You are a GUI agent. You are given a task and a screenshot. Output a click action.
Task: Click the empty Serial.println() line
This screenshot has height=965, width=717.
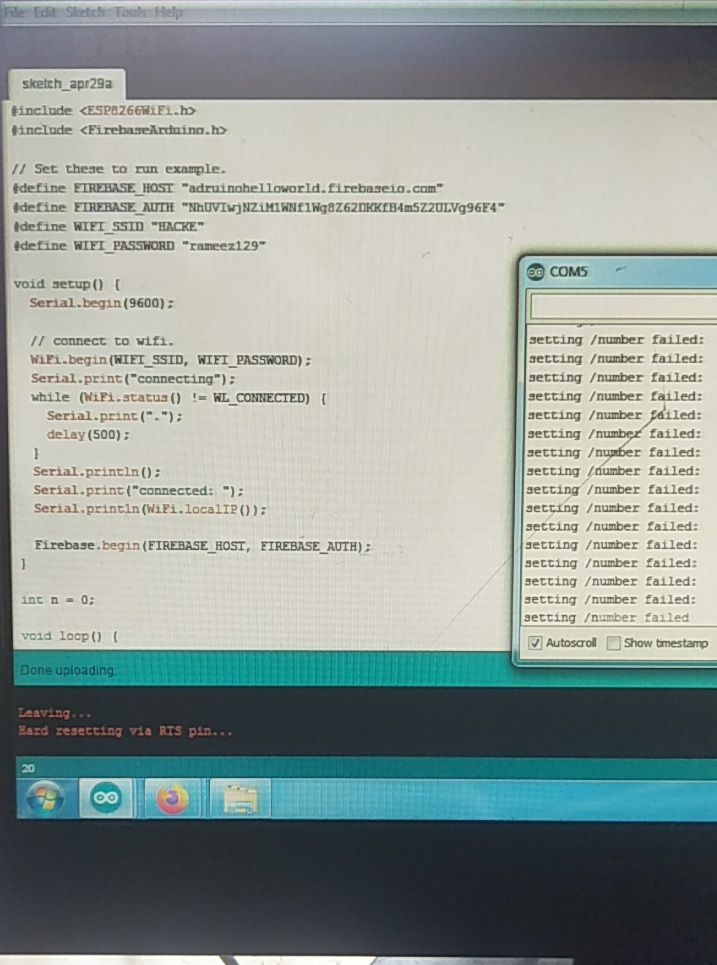point(97,472)
